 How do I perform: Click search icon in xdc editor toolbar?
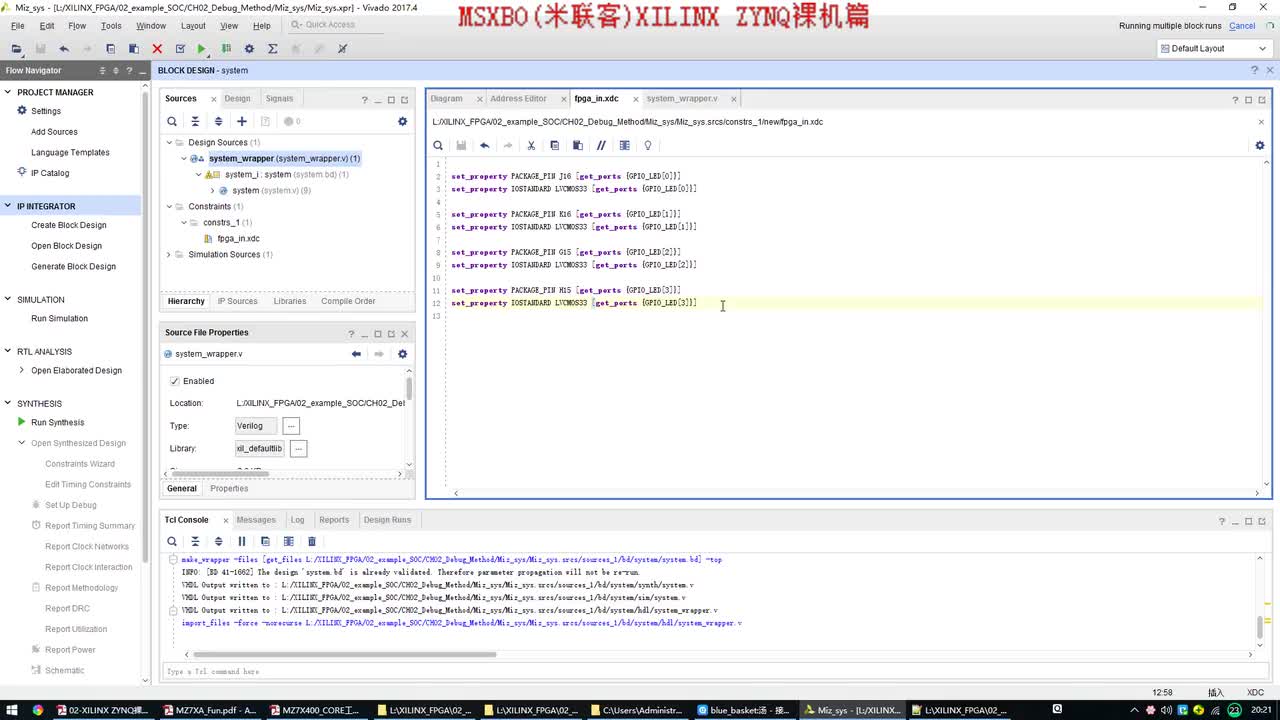click(438, 145)
